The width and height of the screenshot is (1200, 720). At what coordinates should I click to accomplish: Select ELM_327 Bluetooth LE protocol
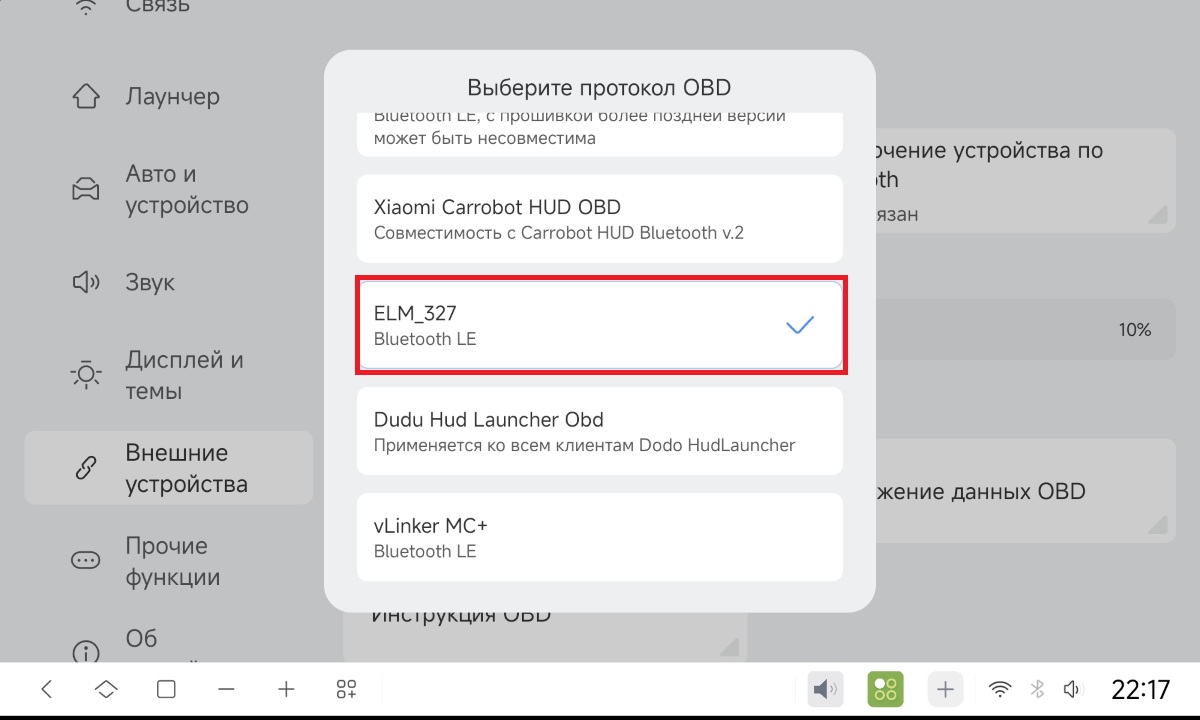600,325
